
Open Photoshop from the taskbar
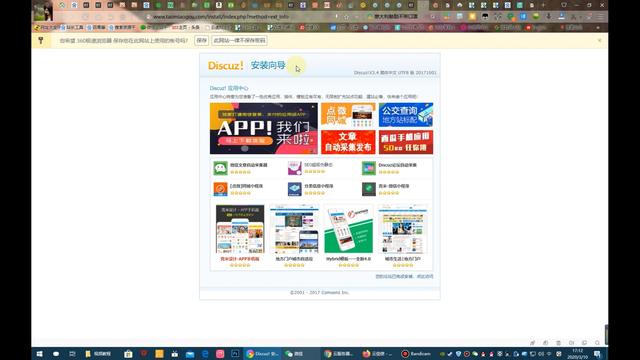pyautogui.click(x=236, y=354)
